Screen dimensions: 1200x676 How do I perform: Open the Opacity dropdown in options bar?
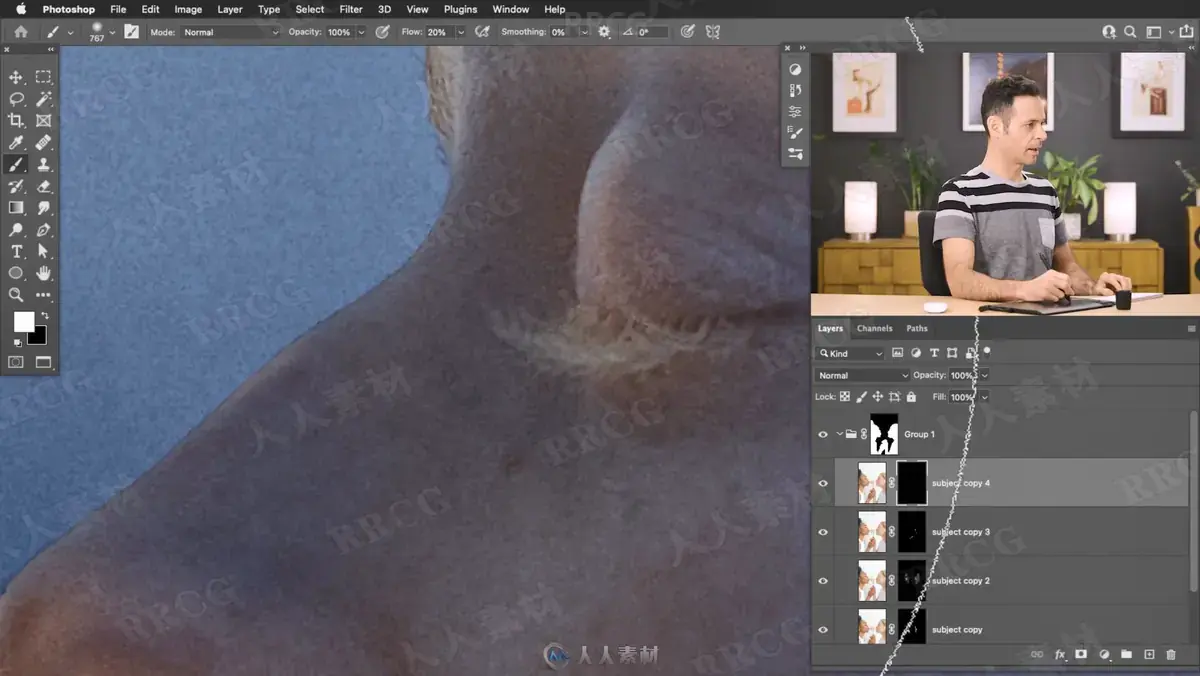(361, 32)
